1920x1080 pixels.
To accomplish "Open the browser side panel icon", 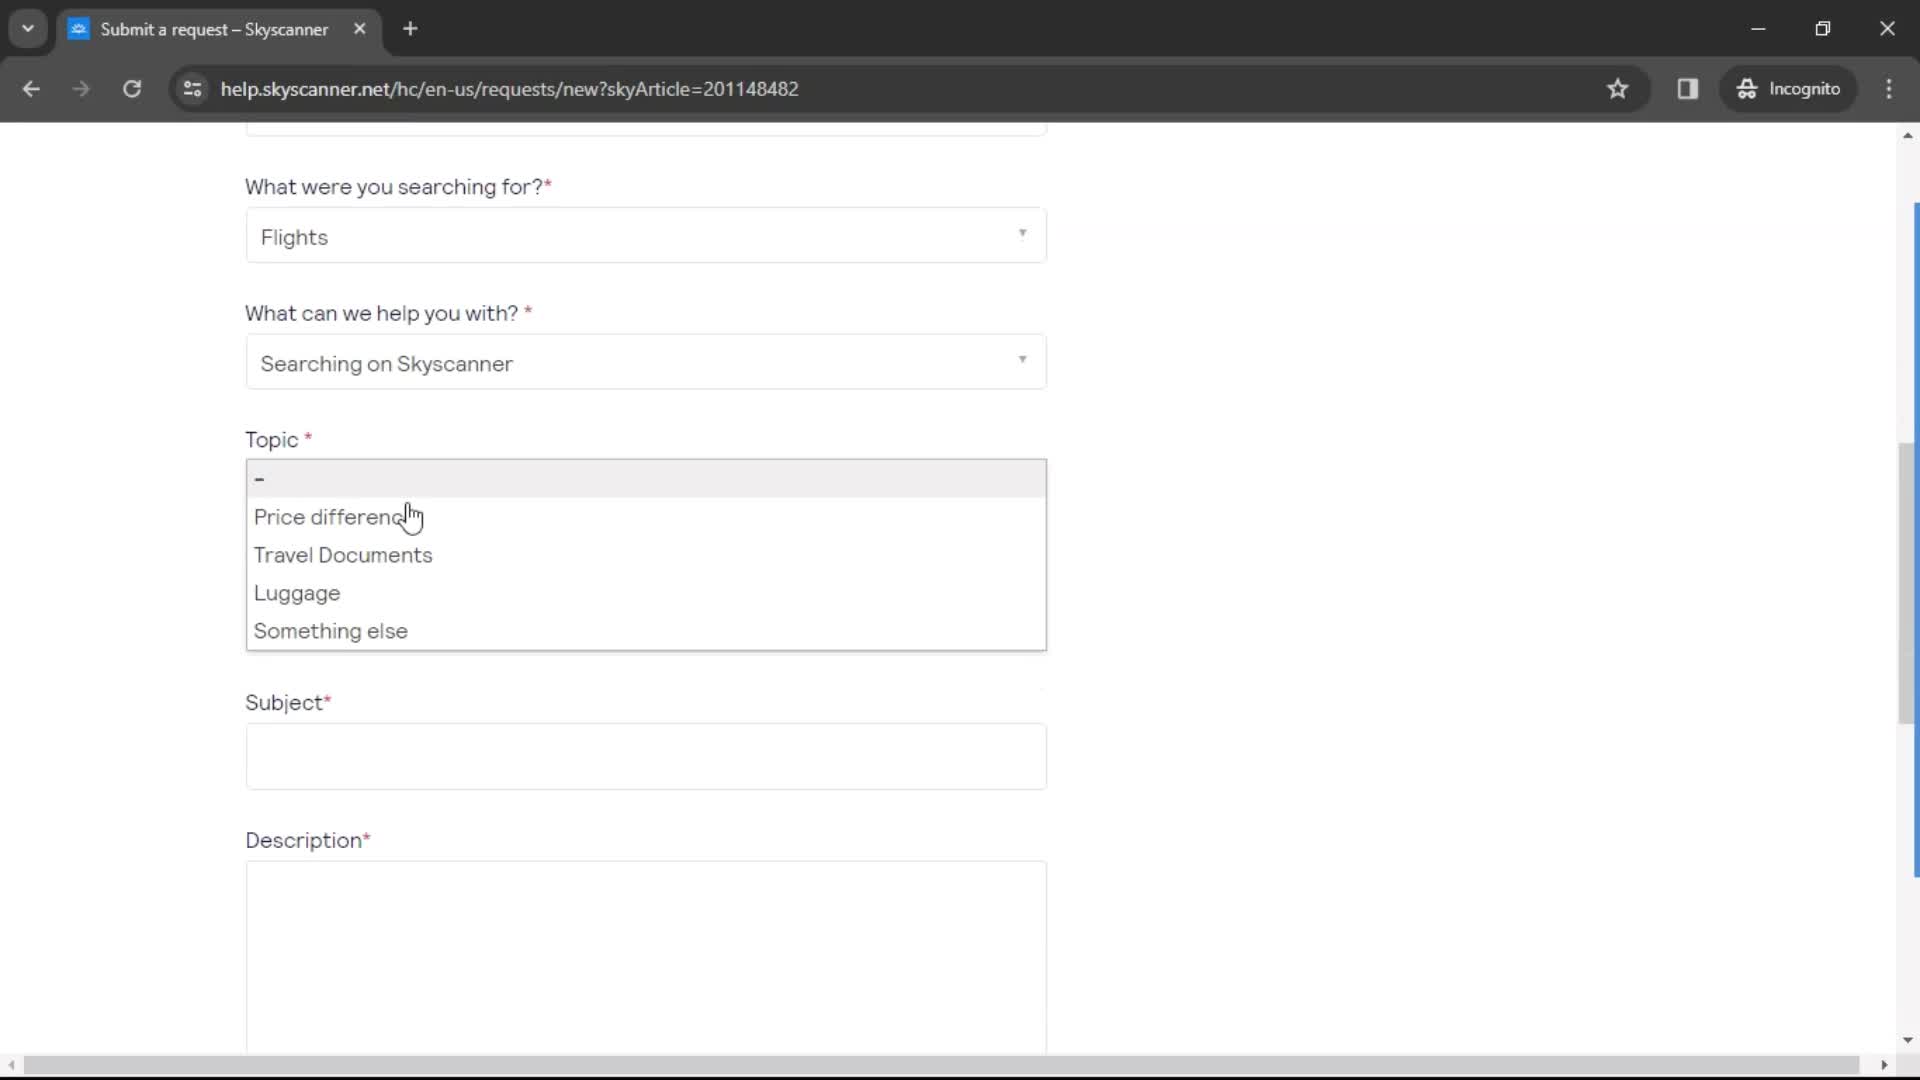I will tap(1688, 89).
